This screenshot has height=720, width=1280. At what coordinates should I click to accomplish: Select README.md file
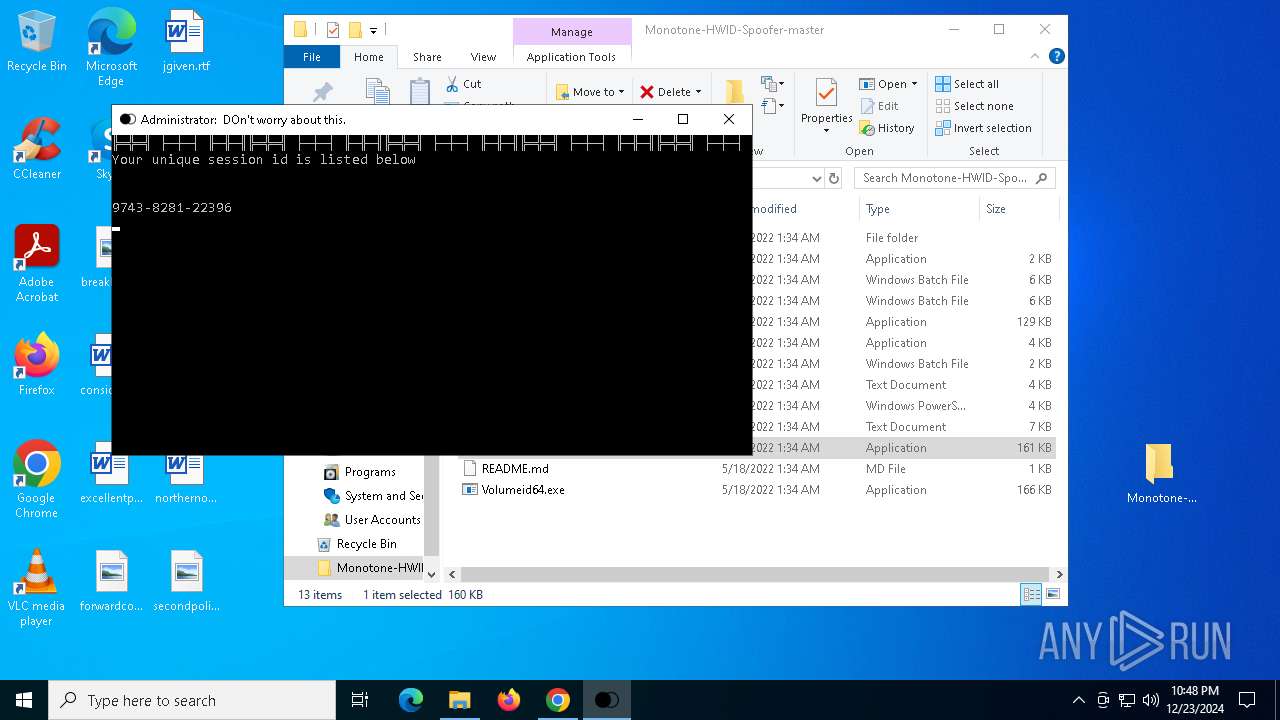[x=514, y=469]
